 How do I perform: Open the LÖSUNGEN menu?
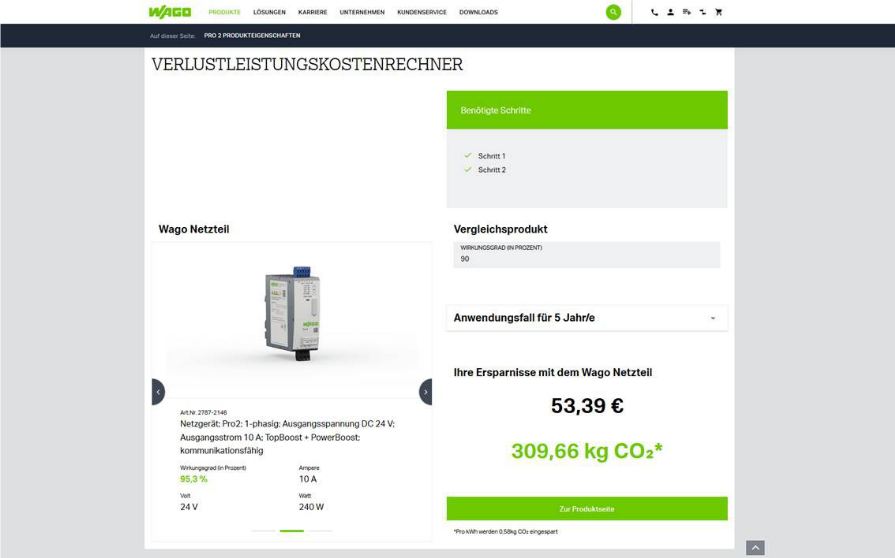(269, 12)
